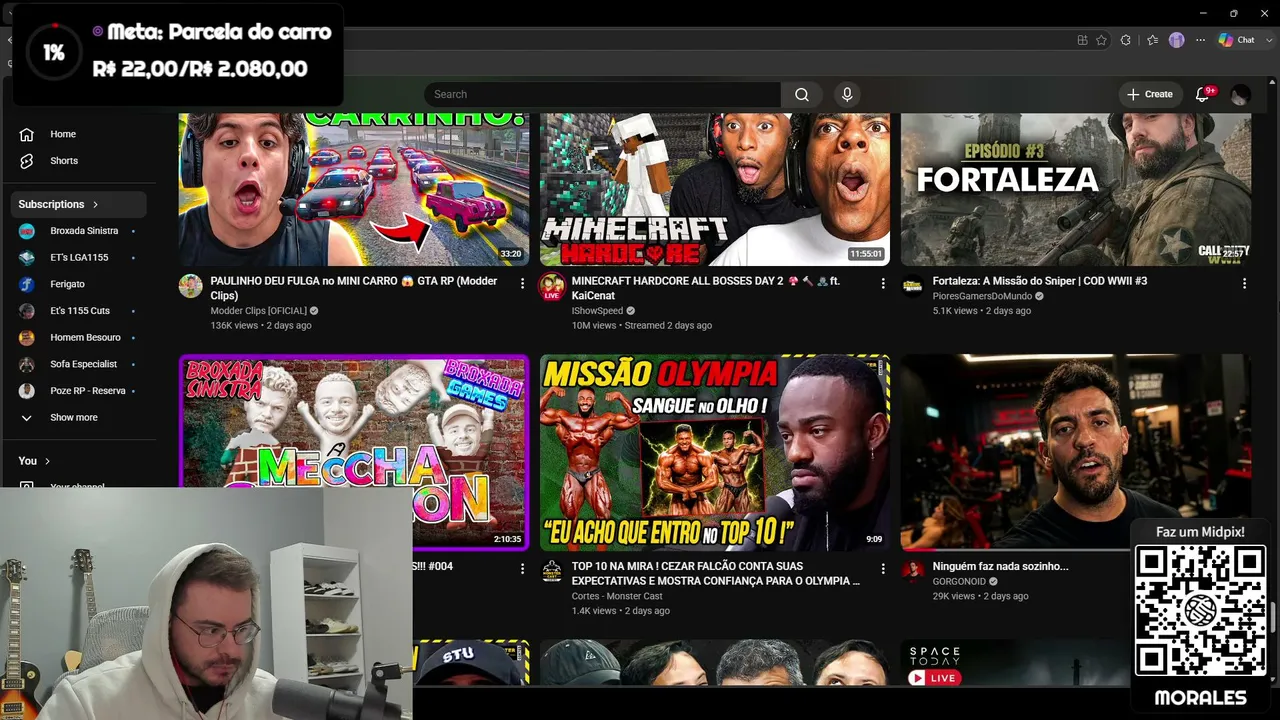The height and width of the screenshot is (720, 1280).
Task: Open title 'PAULINHO DEU FULGA no MINI CARRO'
Action: 354,288
